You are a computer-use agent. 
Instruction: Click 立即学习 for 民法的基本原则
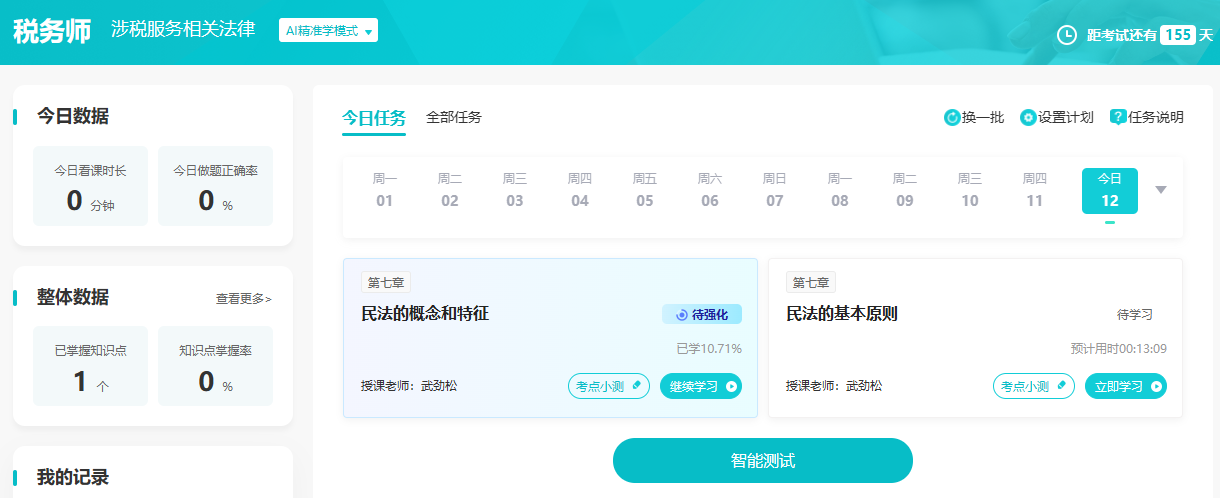click(1126, 386)
